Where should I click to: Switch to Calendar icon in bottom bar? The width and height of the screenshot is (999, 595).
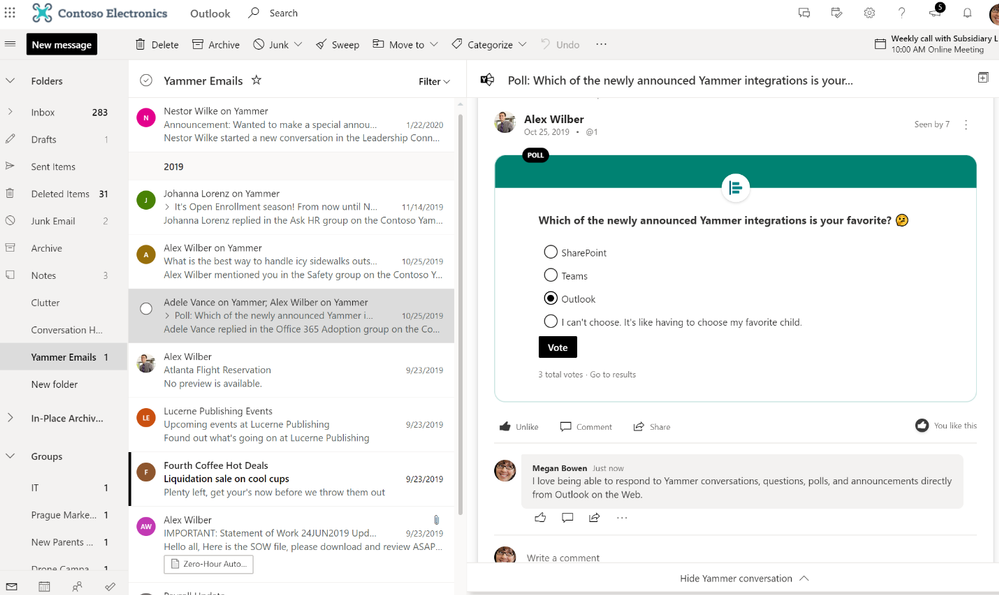point(44,587)
